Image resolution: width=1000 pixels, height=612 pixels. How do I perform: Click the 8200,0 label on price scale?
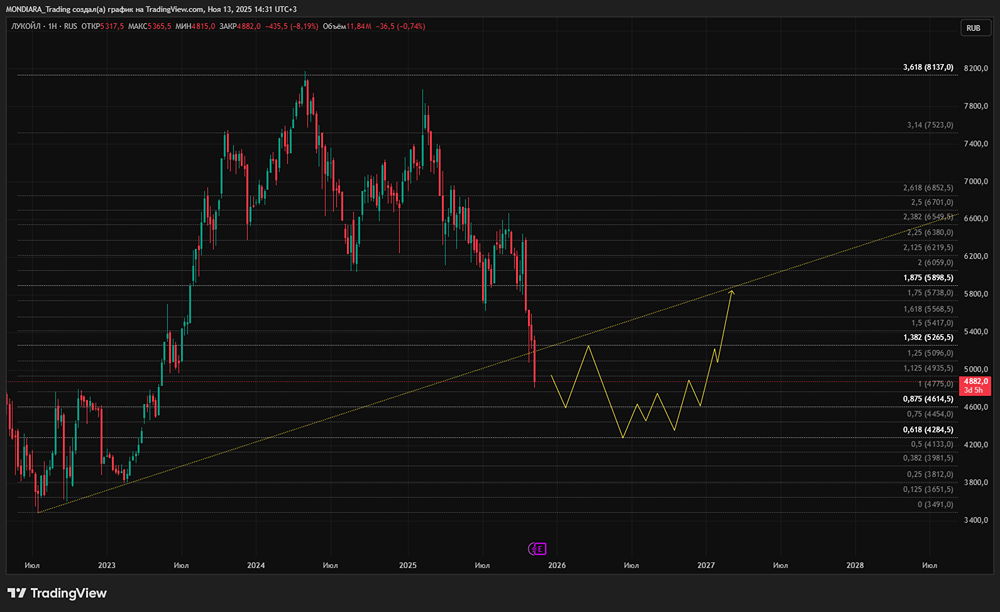(976, 68)
